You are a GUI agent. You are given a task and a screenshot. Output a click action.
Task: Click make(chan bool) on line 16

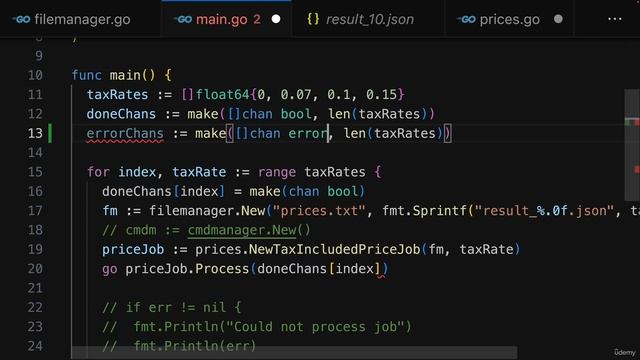point(307,191)
